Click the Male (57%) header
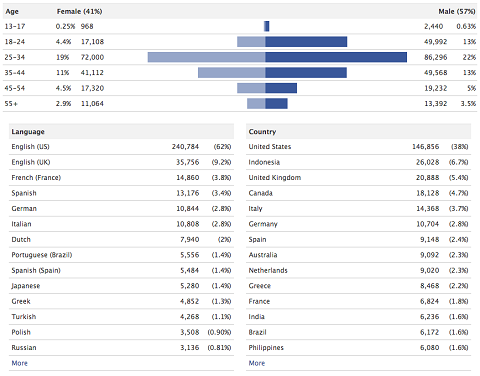480x376 pixels. click(457, 11)
